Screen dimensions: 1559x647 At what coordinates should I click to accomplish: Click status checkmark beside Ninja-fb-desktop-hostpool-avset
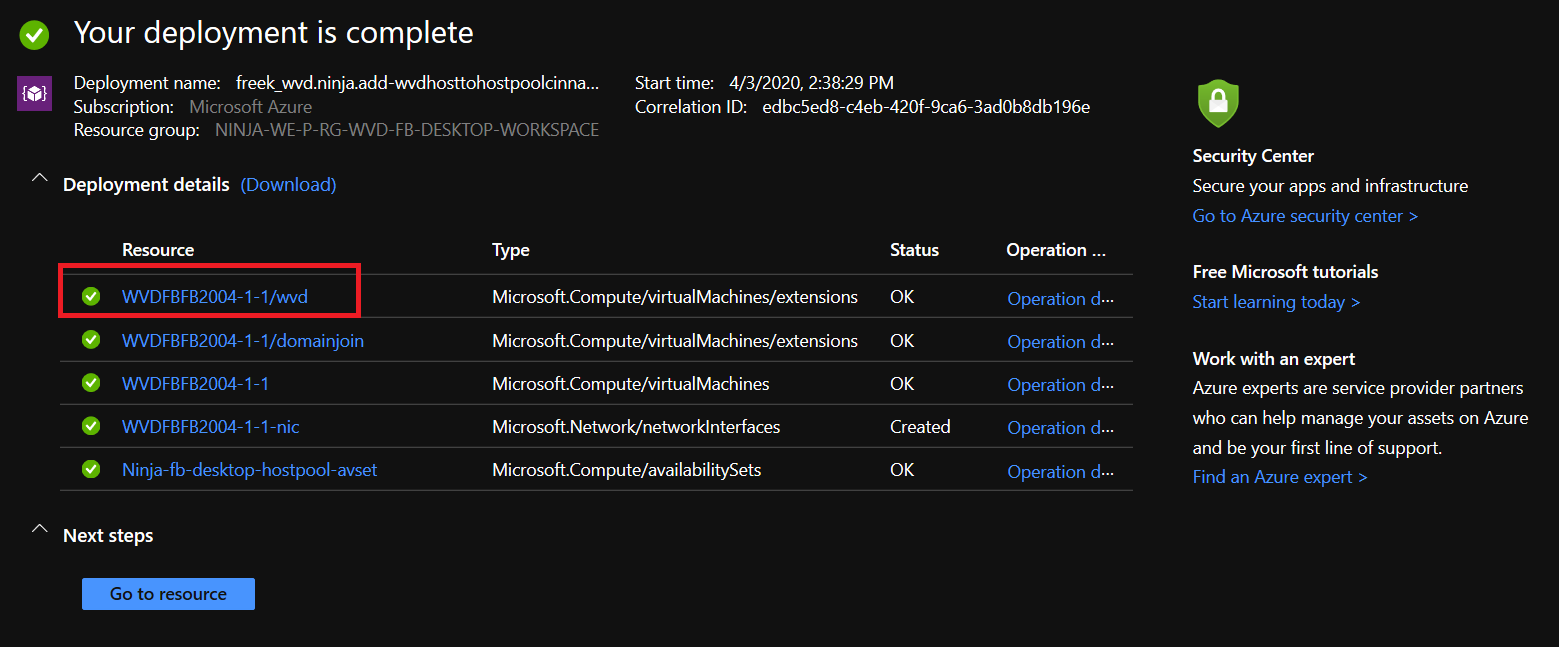click(x=91, y=470)
